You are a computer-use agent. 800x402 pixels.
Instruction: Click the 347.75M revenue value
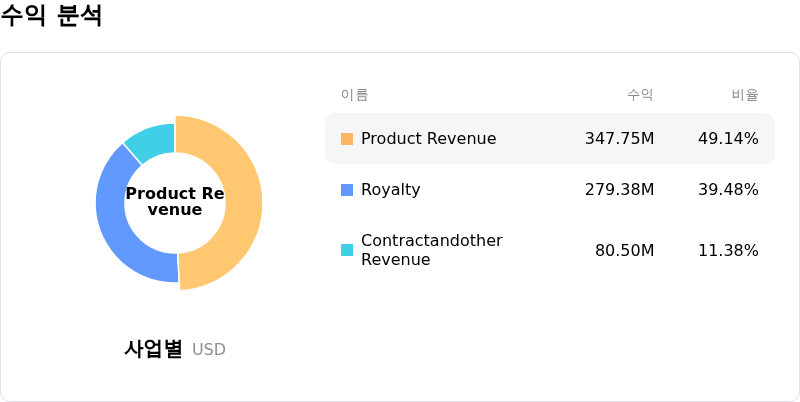point(619,139)
